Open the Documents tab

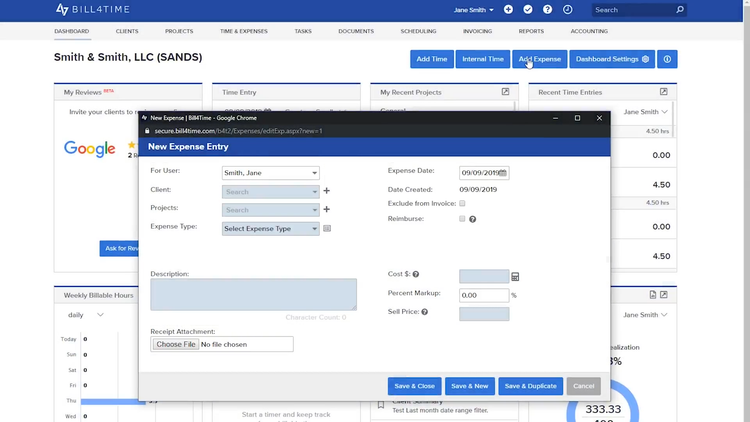(x=356, y=31)
